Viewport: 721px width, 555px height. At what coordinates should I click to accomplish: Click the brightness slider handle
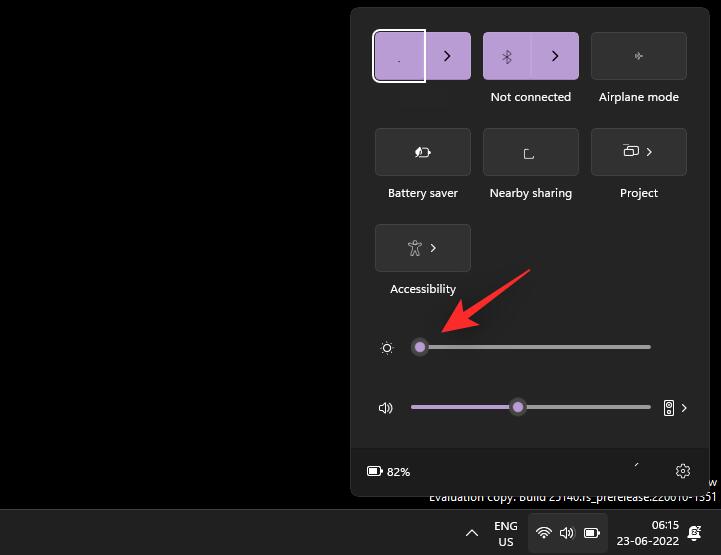(x=420, y=347)
